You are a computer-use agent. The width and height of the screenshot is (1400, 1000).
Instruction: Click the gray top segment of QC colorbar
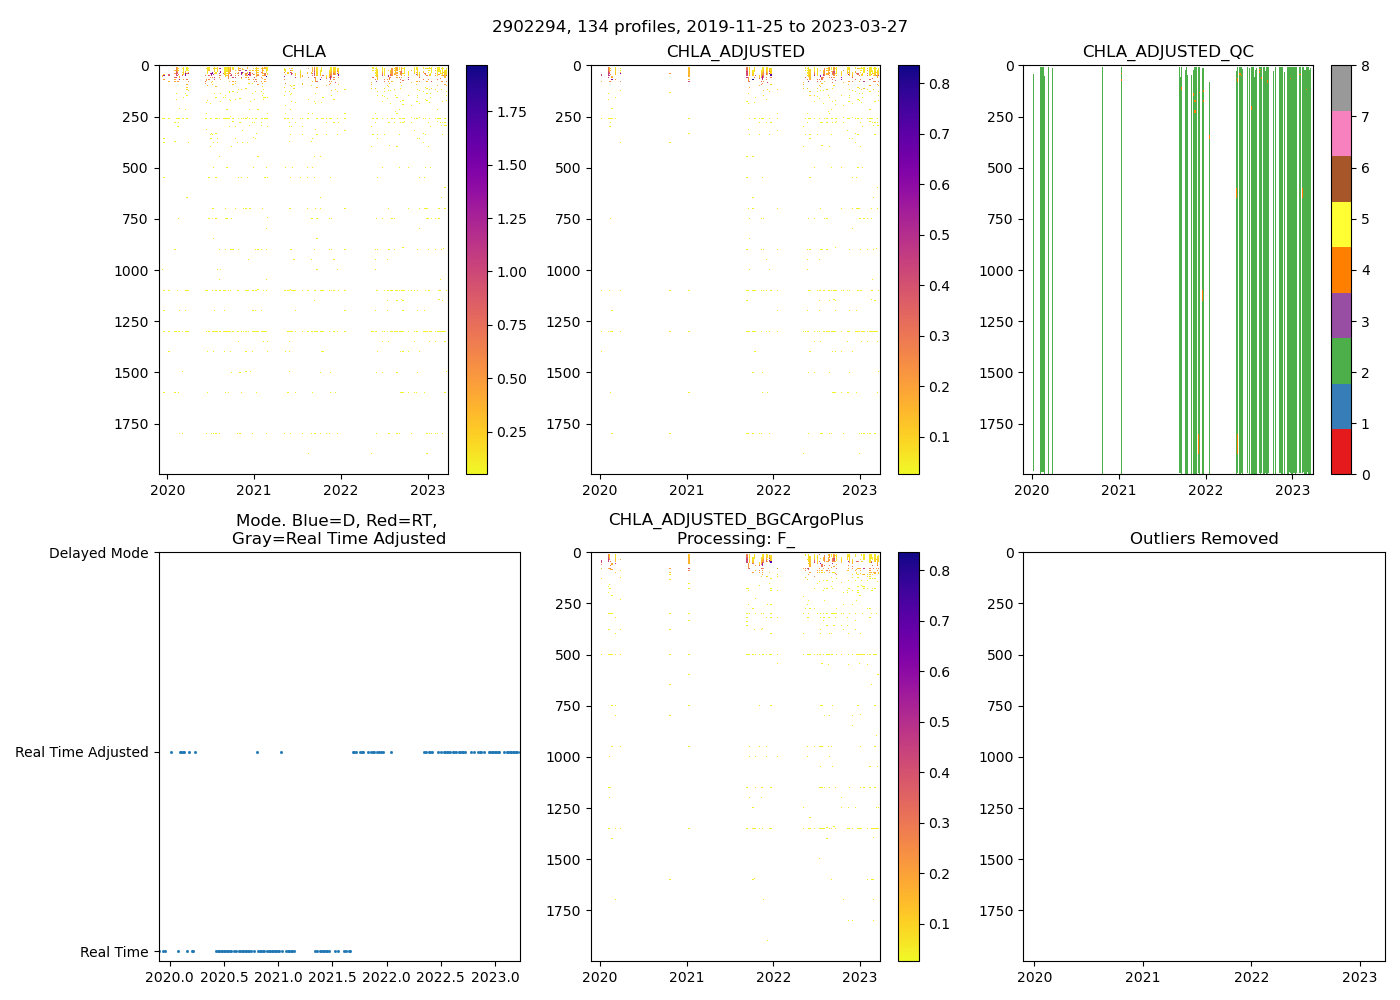pos(1341,88)
